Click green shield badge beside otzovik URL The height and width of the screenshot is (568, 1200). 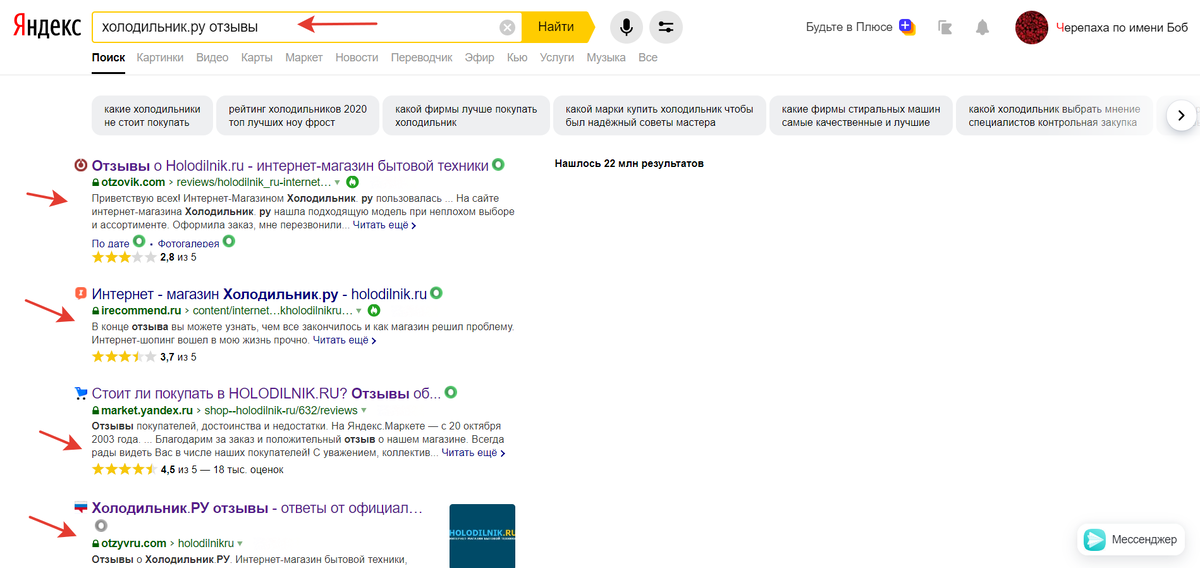point(353,182)
